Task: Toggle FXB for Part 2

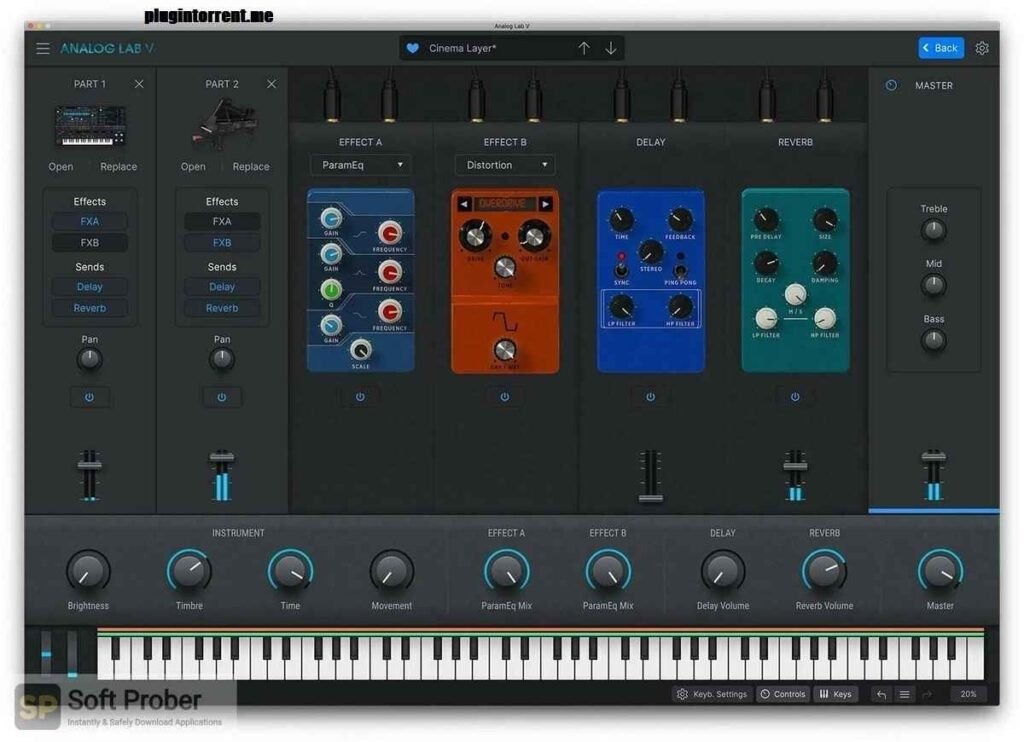Action: [x=222, y=242]
